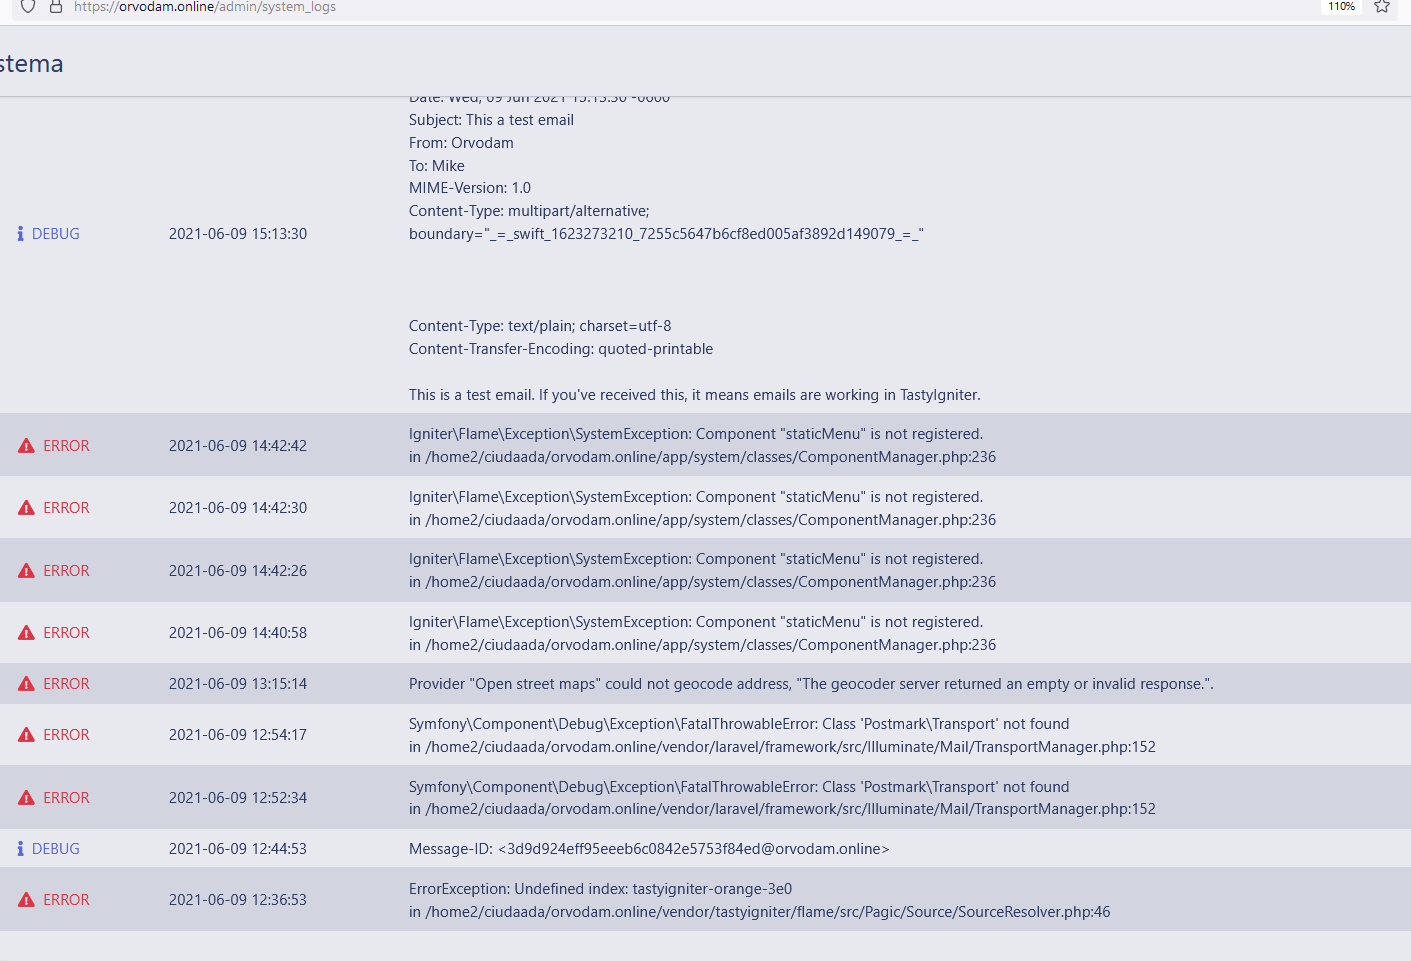This screenshot has height=961, width=1411.
Task: Click the warning triangle on the geocoder error row
Action: pyautogui.click(x=26, y=683)
